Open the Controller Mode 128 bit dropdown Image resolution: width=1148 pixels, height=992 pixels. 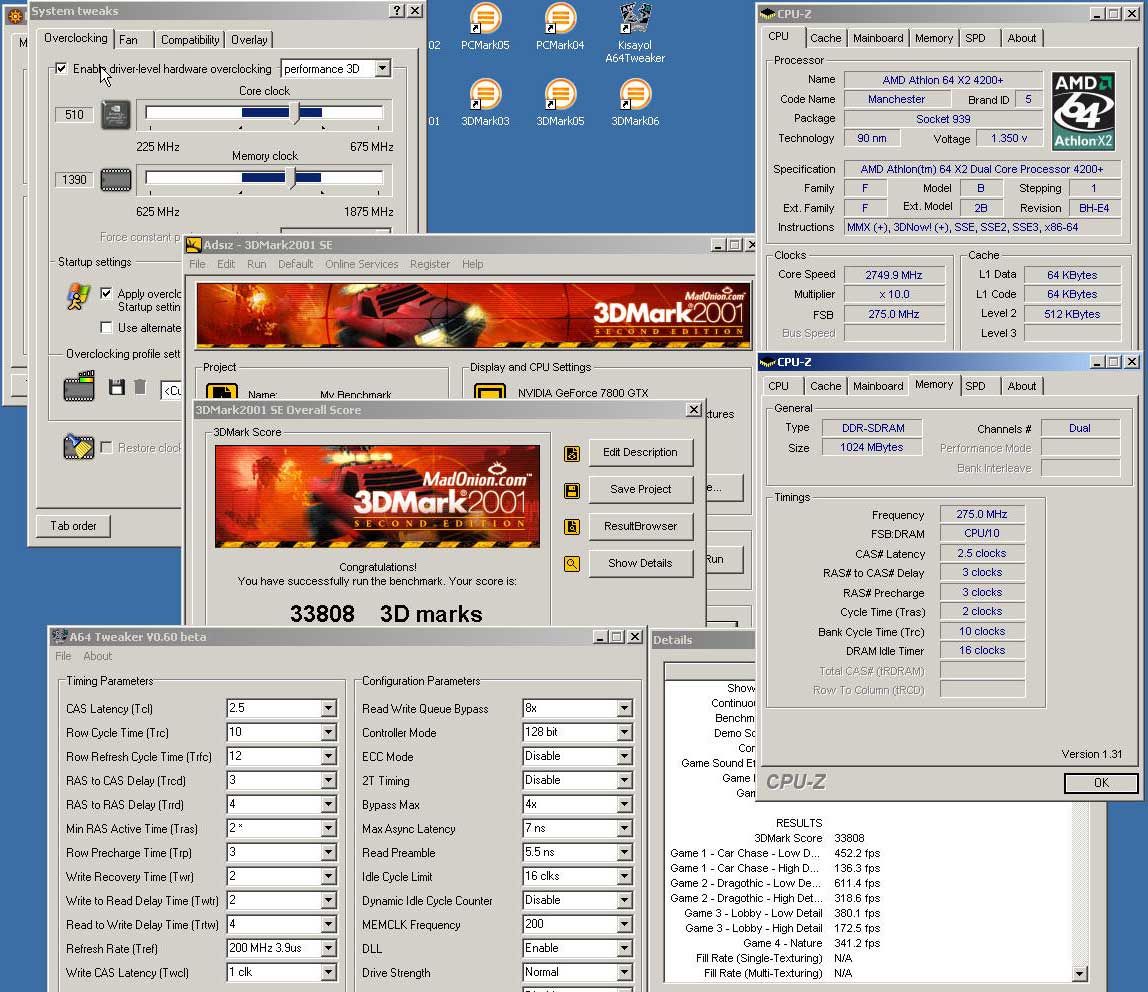tap(625, 732)
